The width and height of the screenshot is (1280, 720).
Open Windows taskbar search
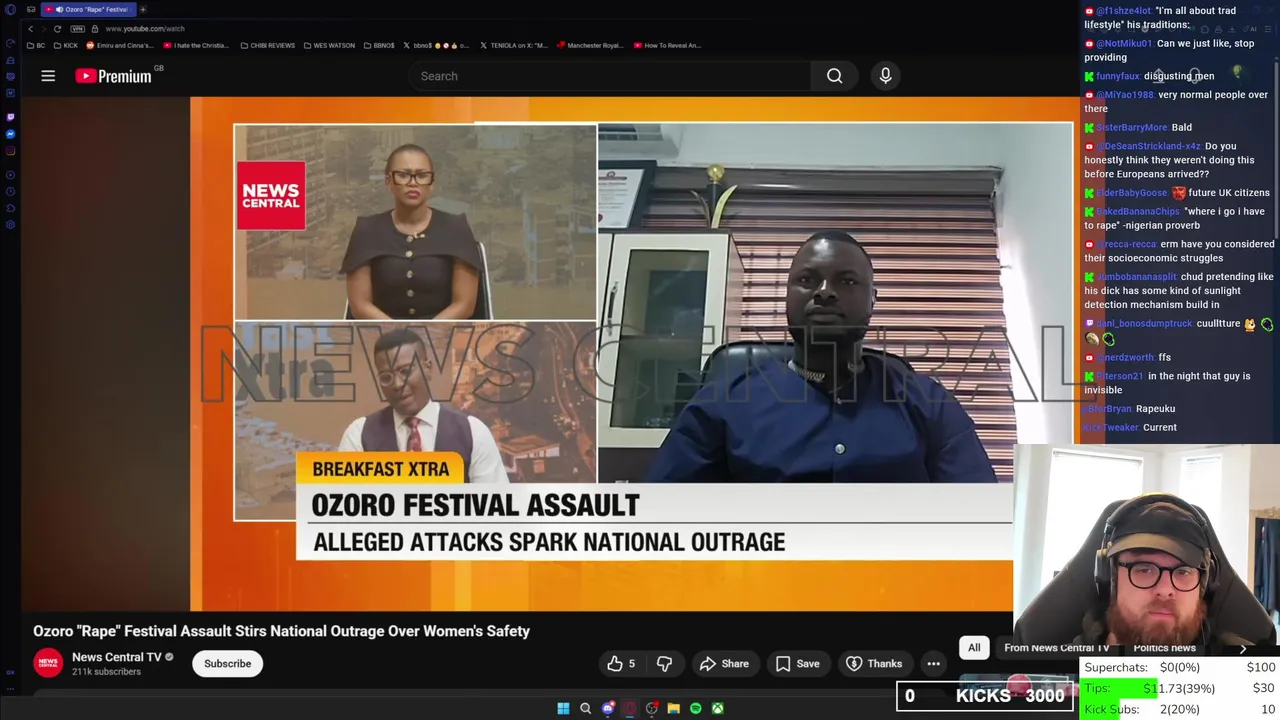click(x=585, y=709)
